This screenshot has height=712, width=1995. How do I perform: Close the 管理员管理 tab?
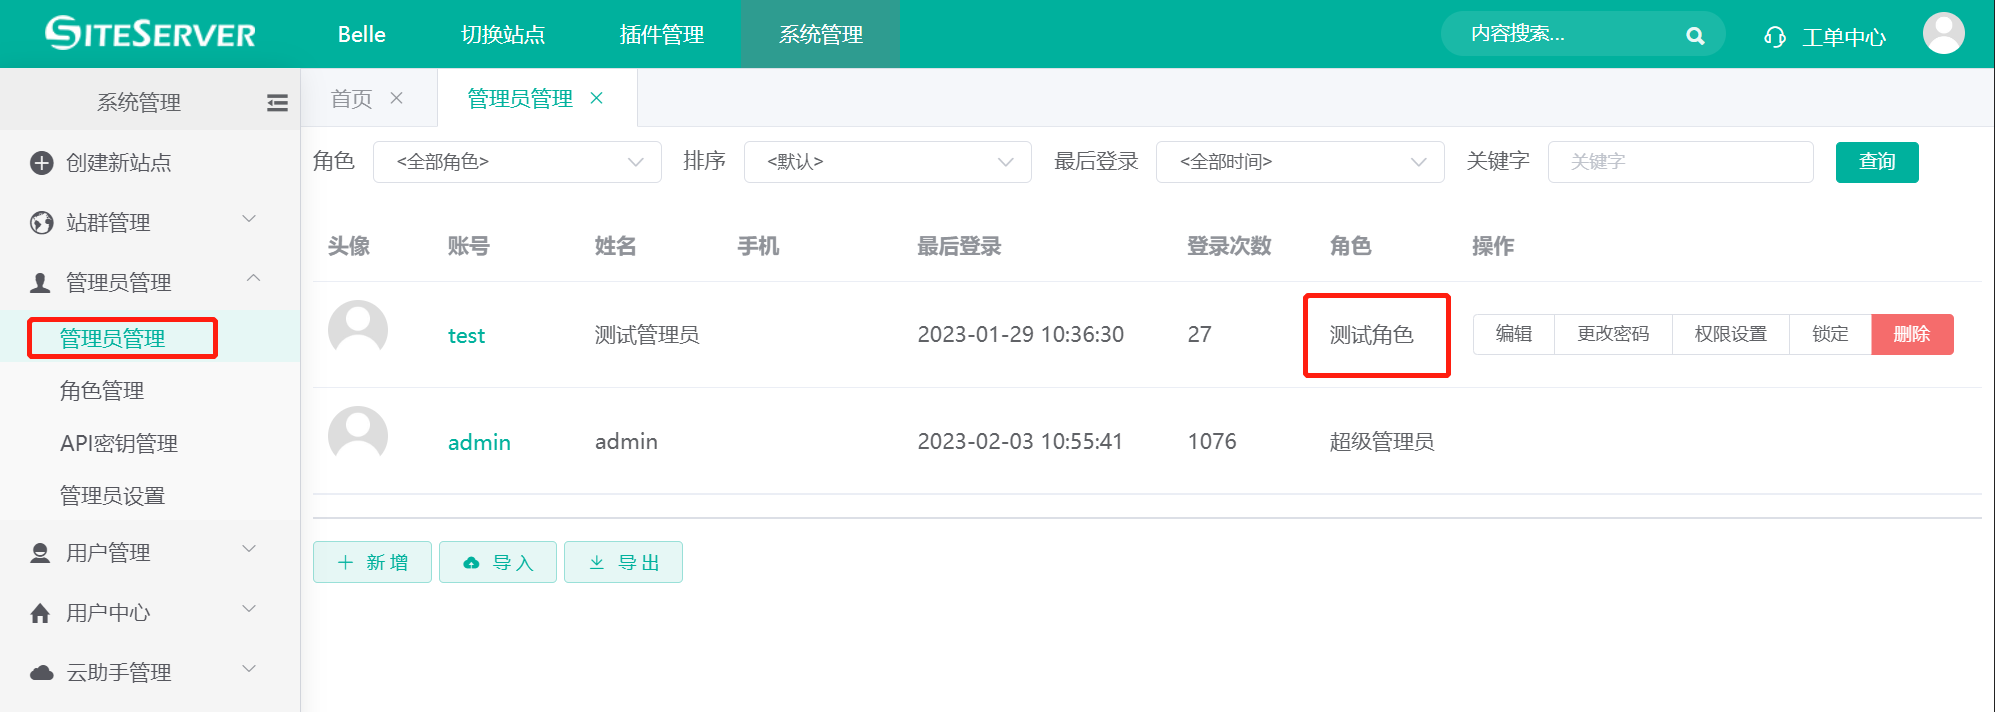pyautogui.click(x=597, y=98)
